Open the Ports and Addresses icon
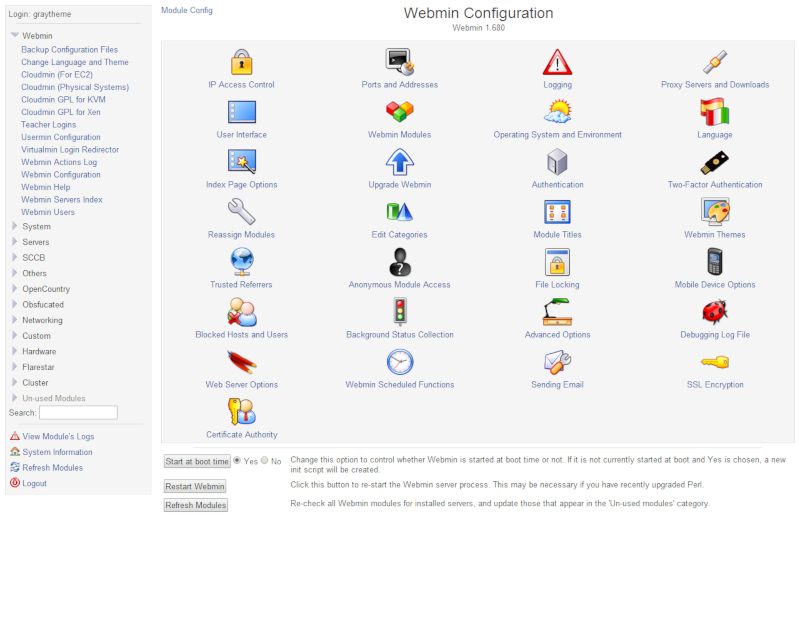The image size is (800, 640). (x=399, y=62)
